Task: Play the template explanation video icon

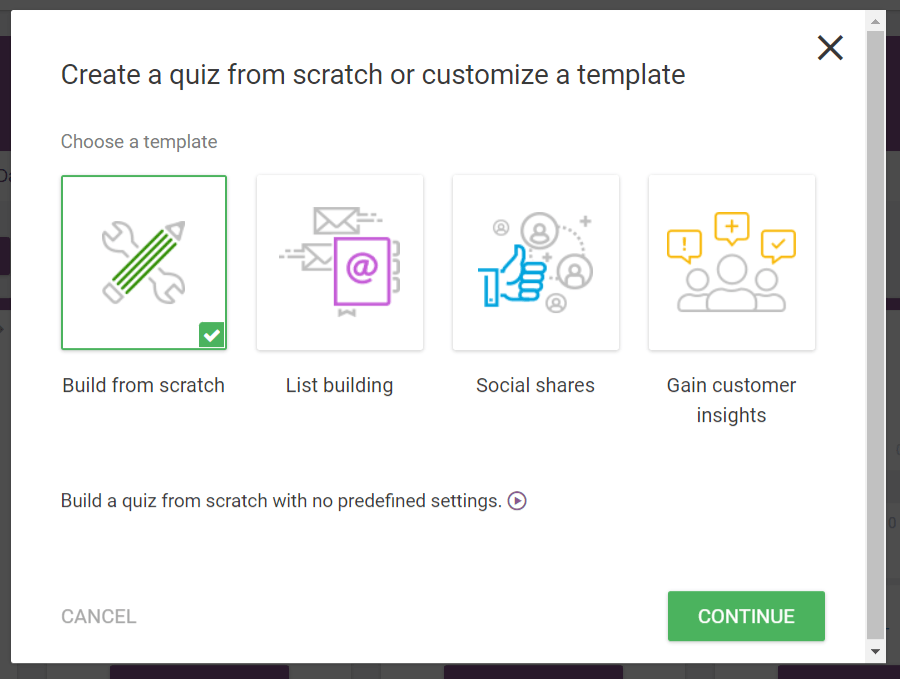Action: click(517, 501)
